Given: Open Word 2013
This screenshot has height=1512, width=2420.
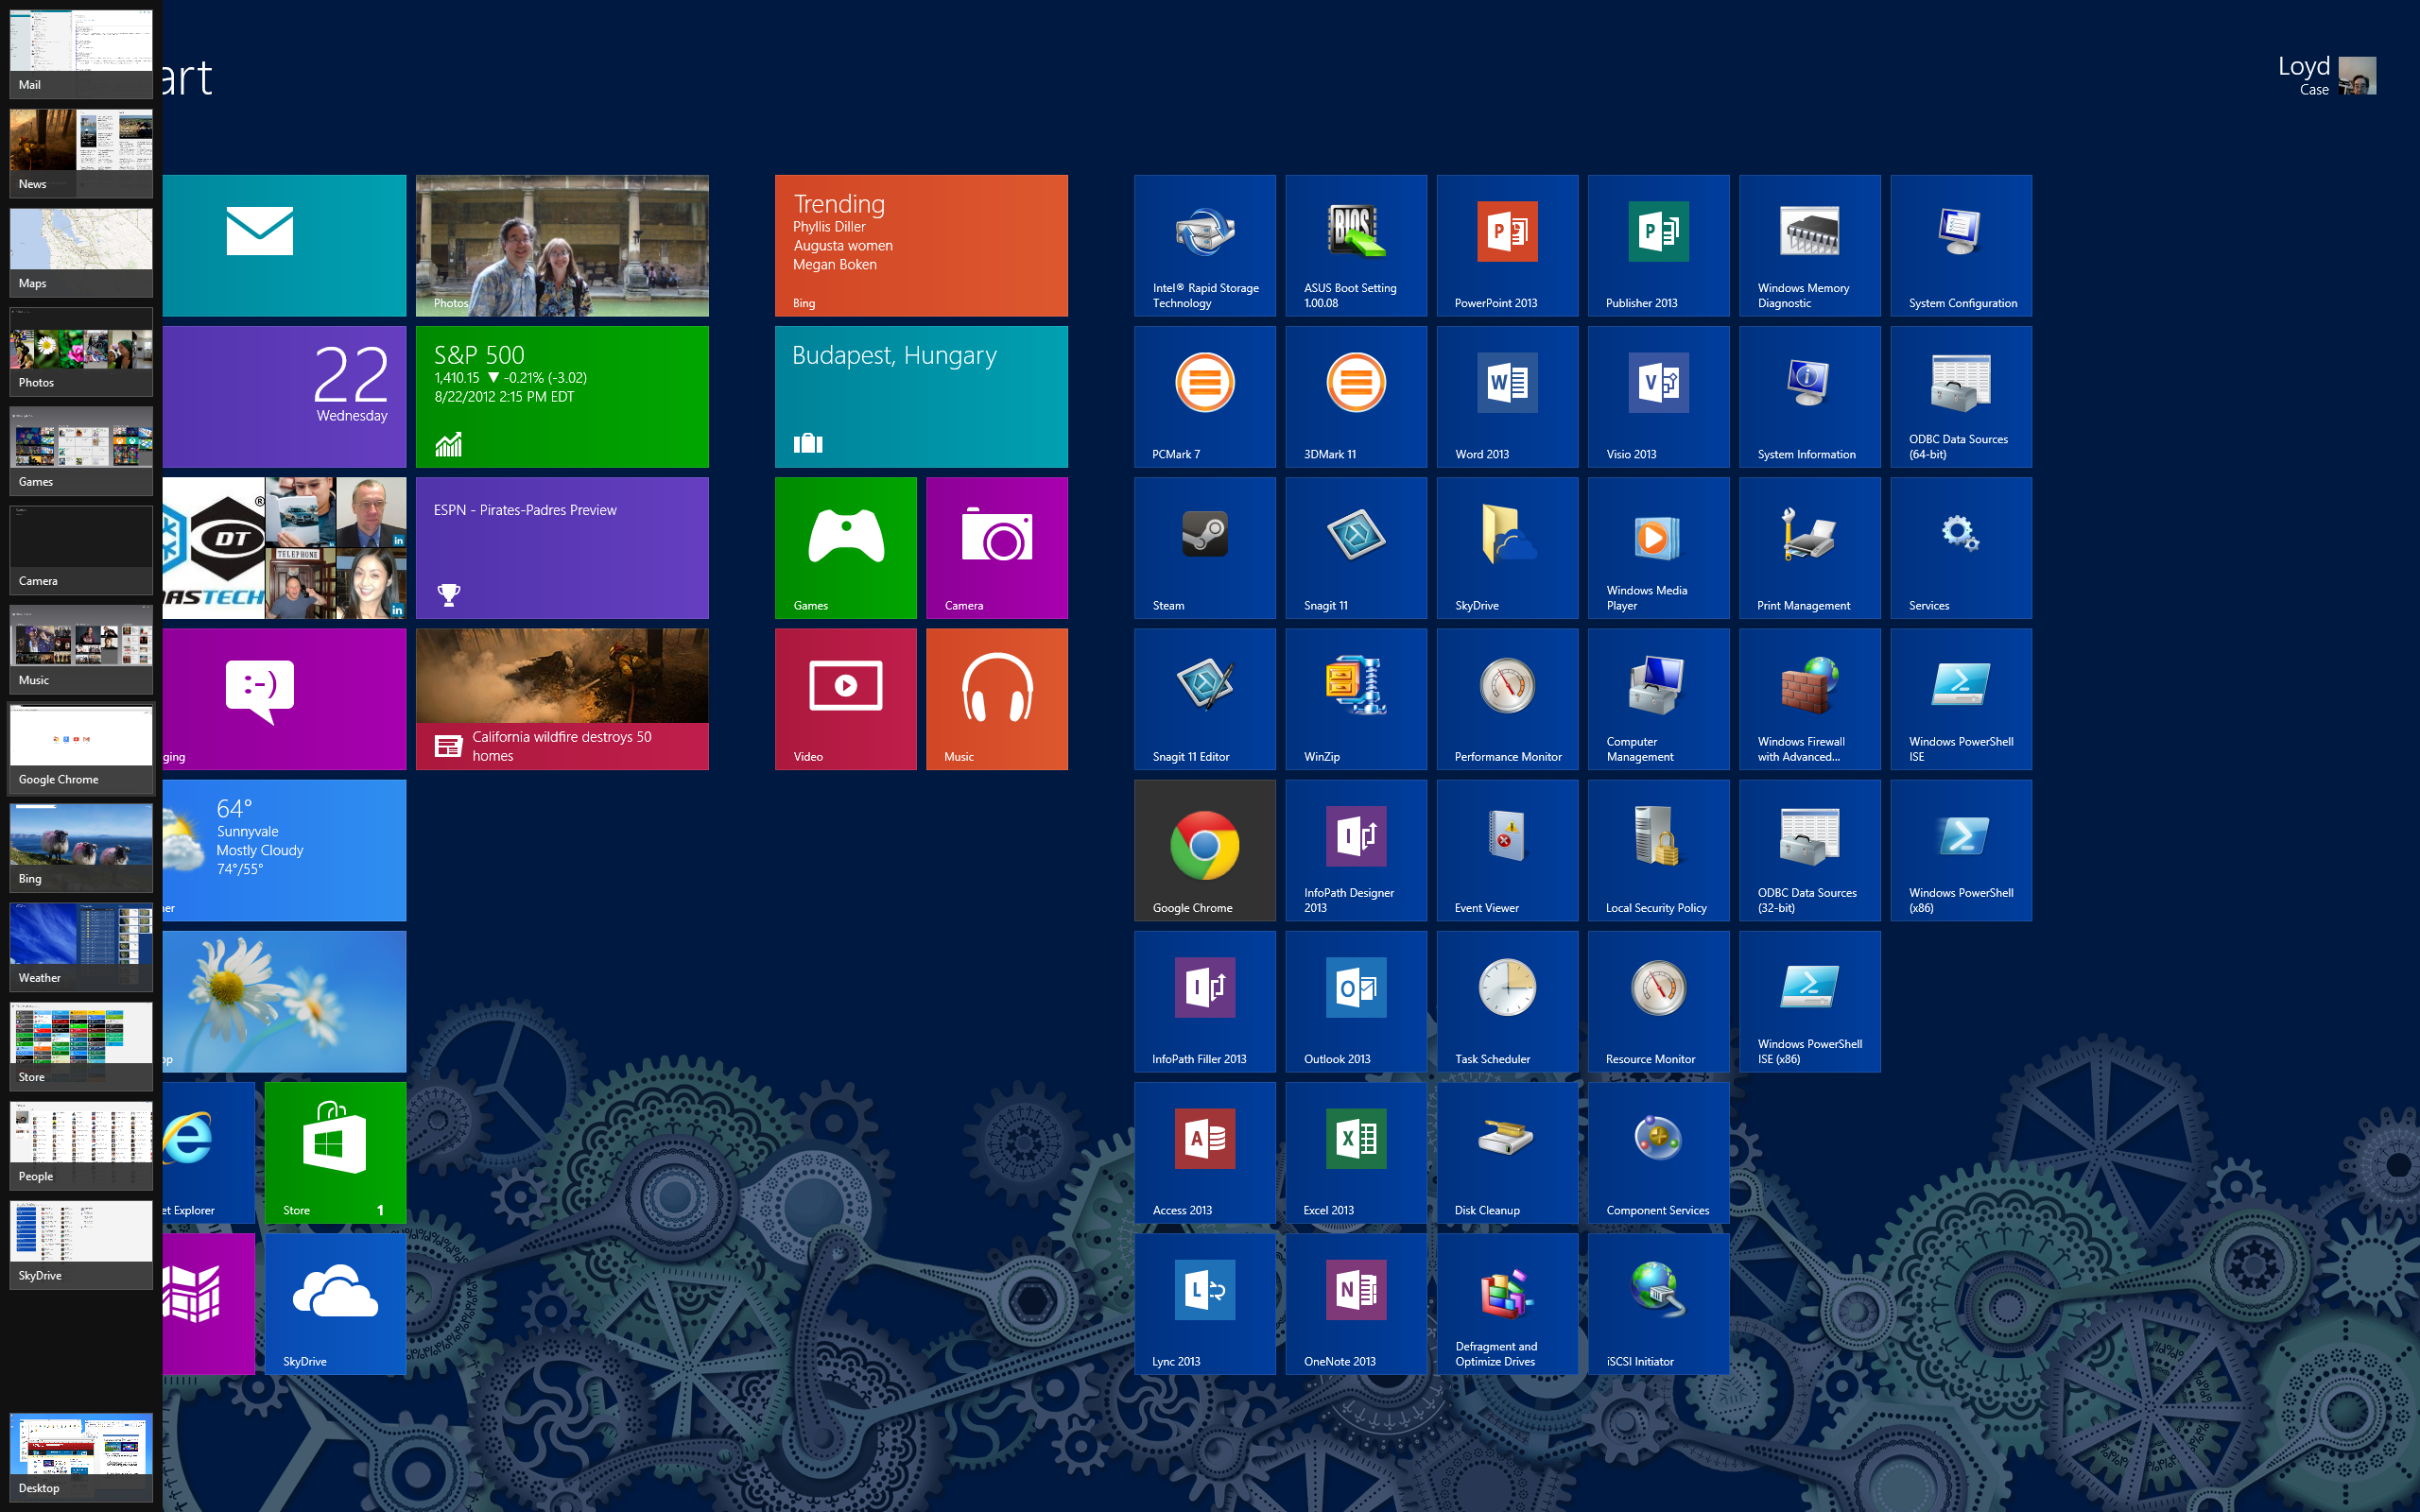Looking at the screenshot, I should (1506, 396).
